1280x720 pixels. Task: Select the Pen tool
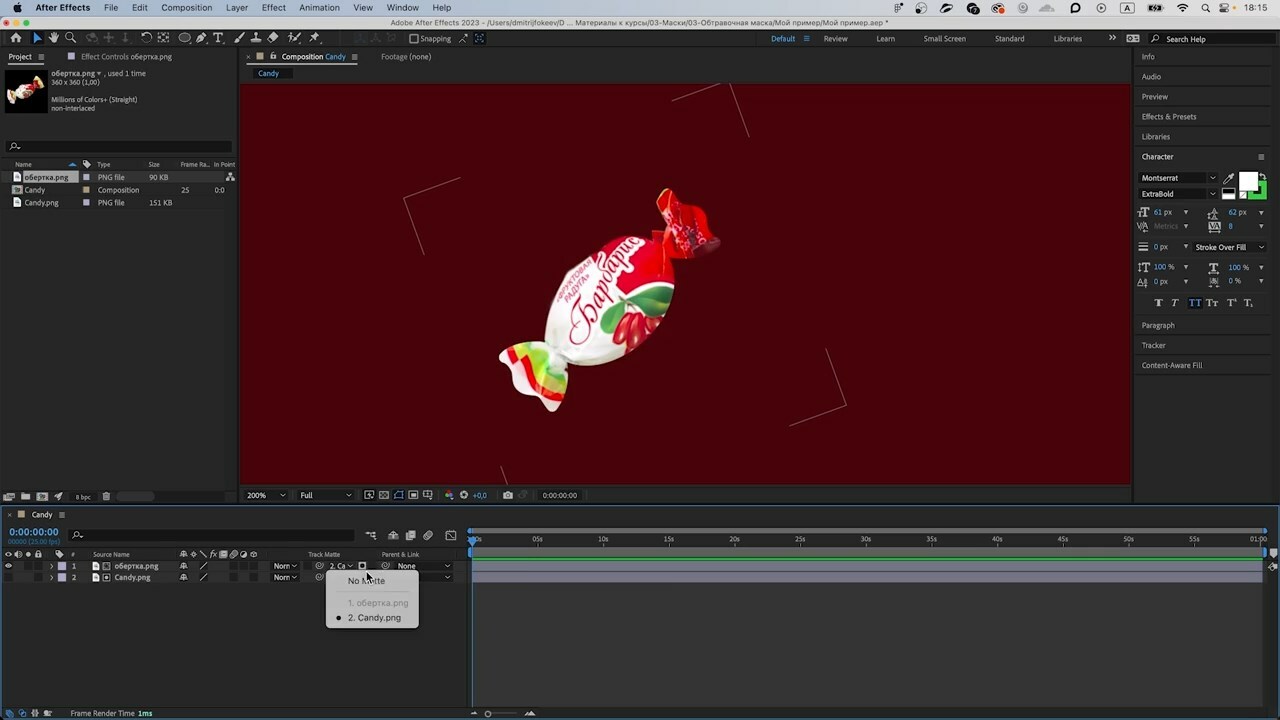[201, 38]
